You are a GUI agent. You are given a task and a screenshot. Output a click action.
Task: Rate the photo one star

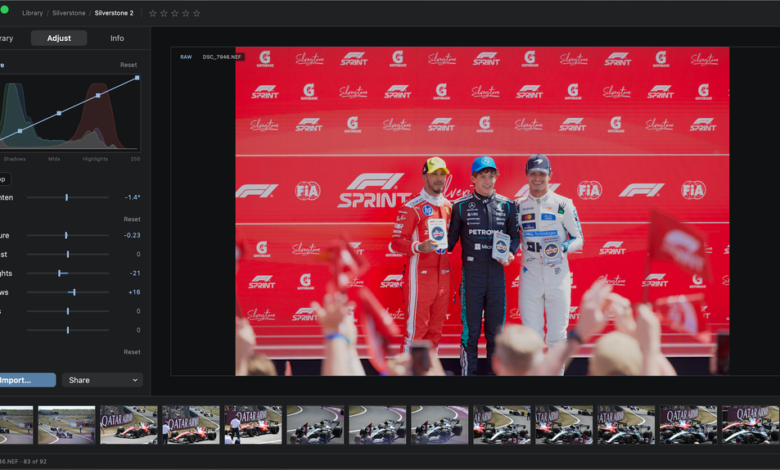pos(153,13)
